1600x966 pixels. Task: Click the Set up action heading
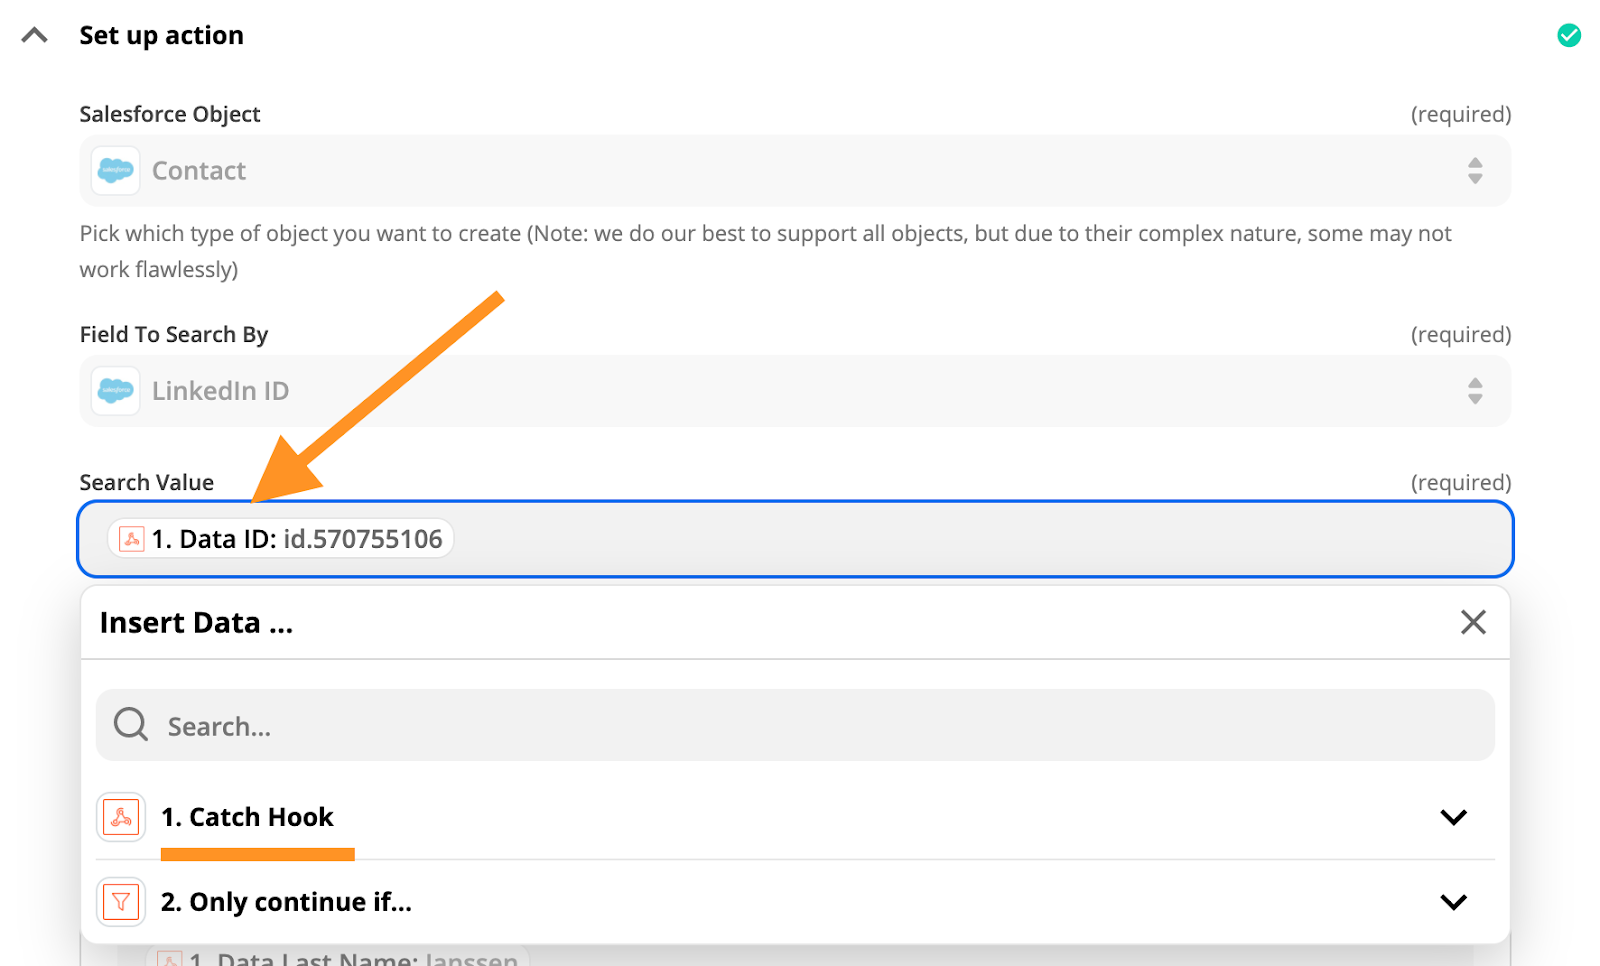[x=162, y=36]
